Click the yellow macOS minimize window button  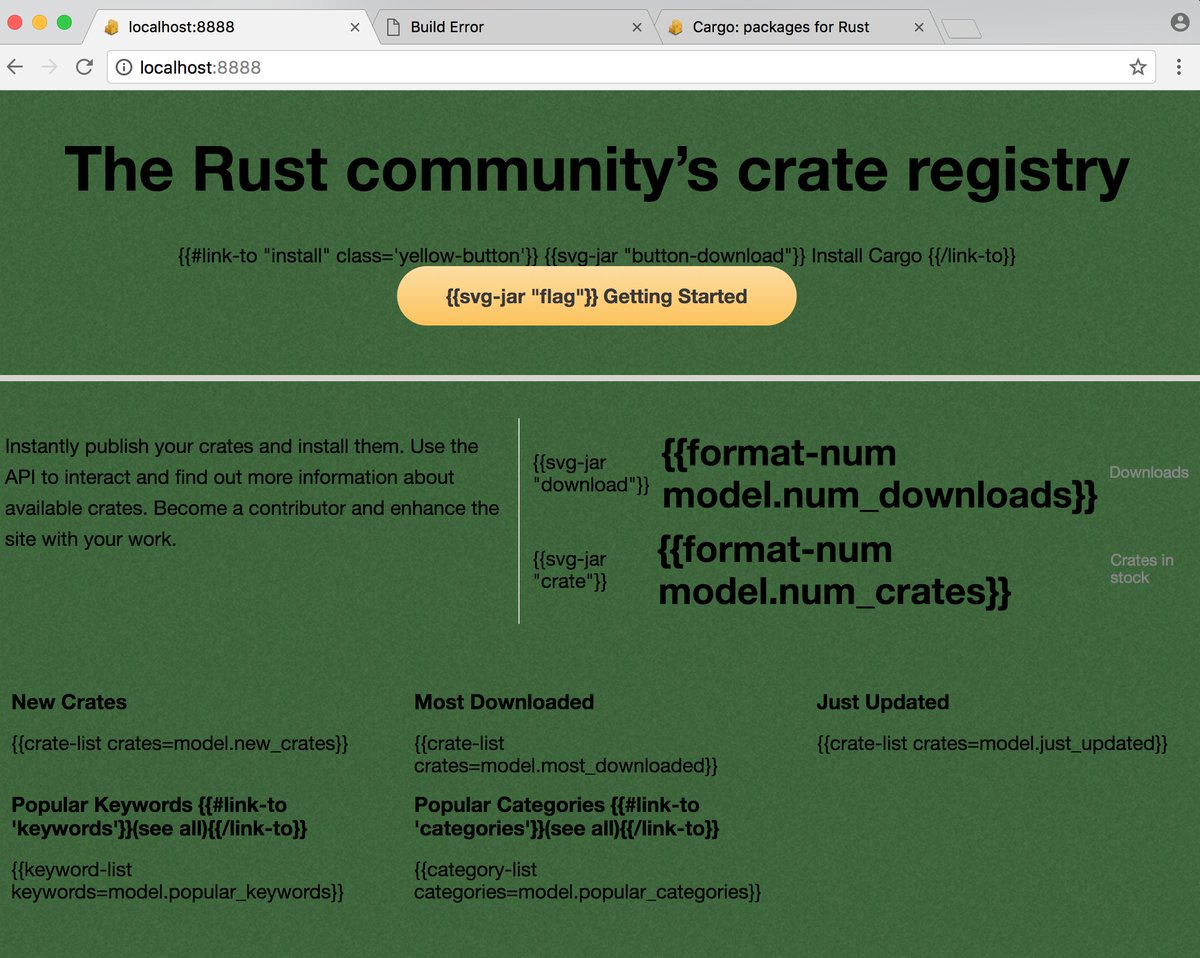(x=40, y=22)
